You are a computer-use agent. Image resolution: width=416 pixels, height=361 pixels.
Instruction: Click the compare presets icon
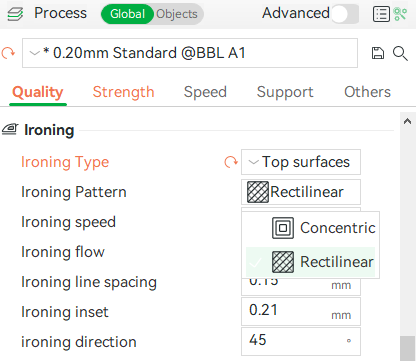point(400,14)
